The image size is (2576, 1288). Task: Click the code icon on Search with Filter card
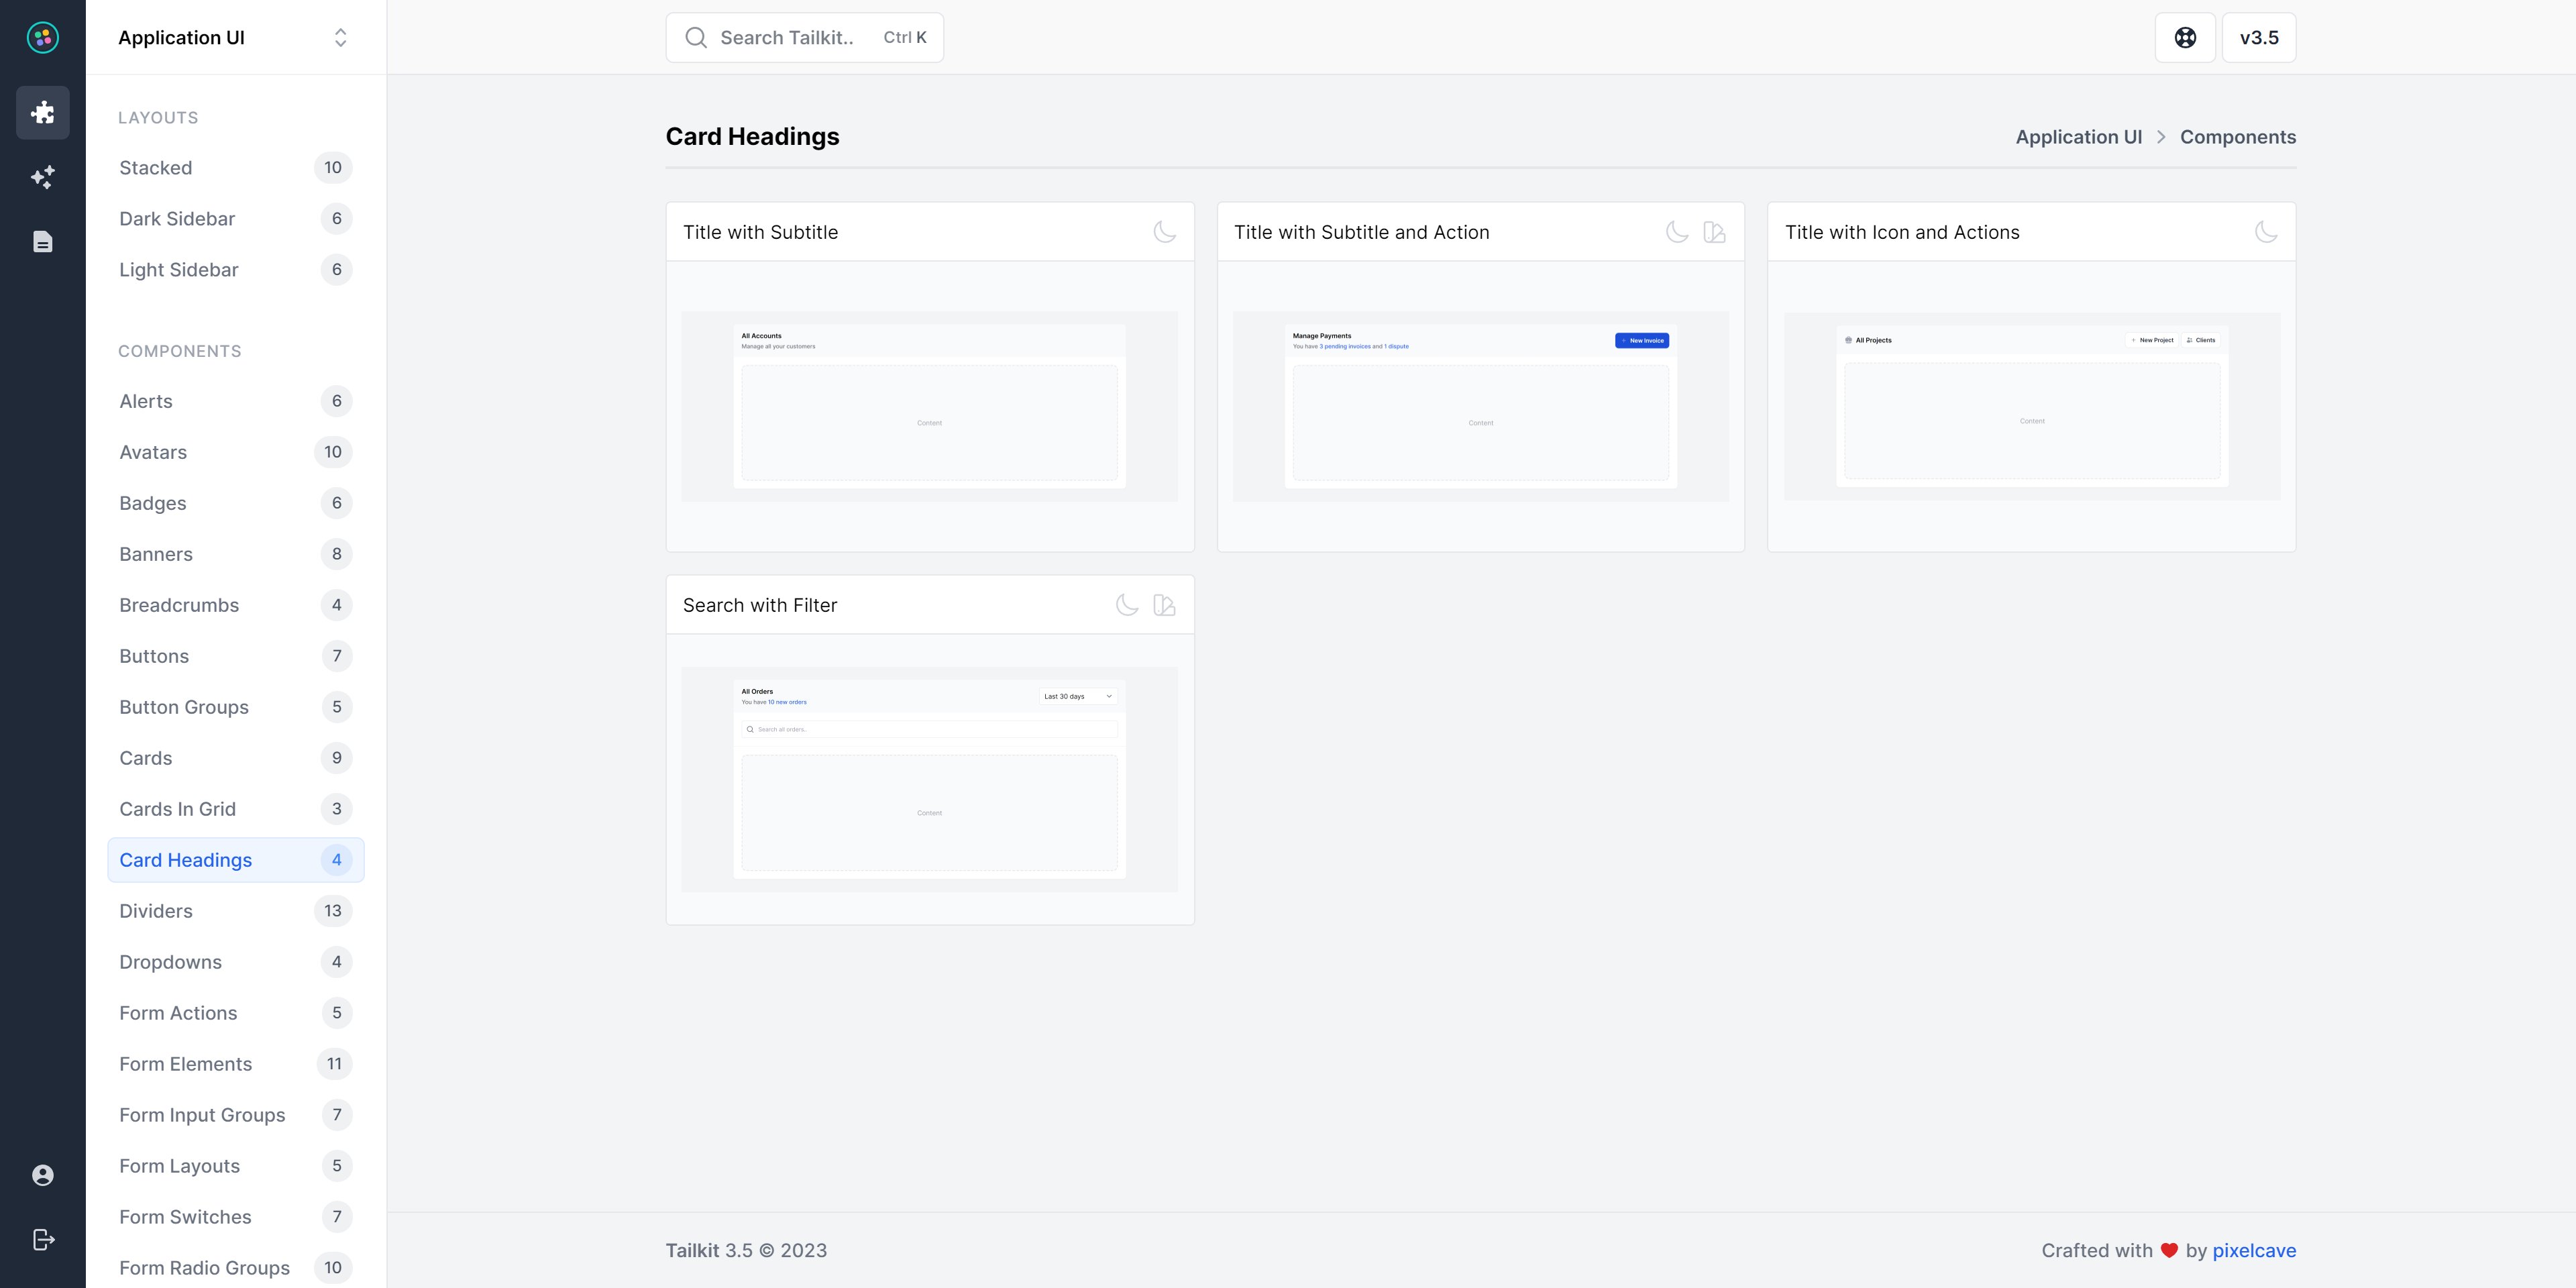(1163, 605)
